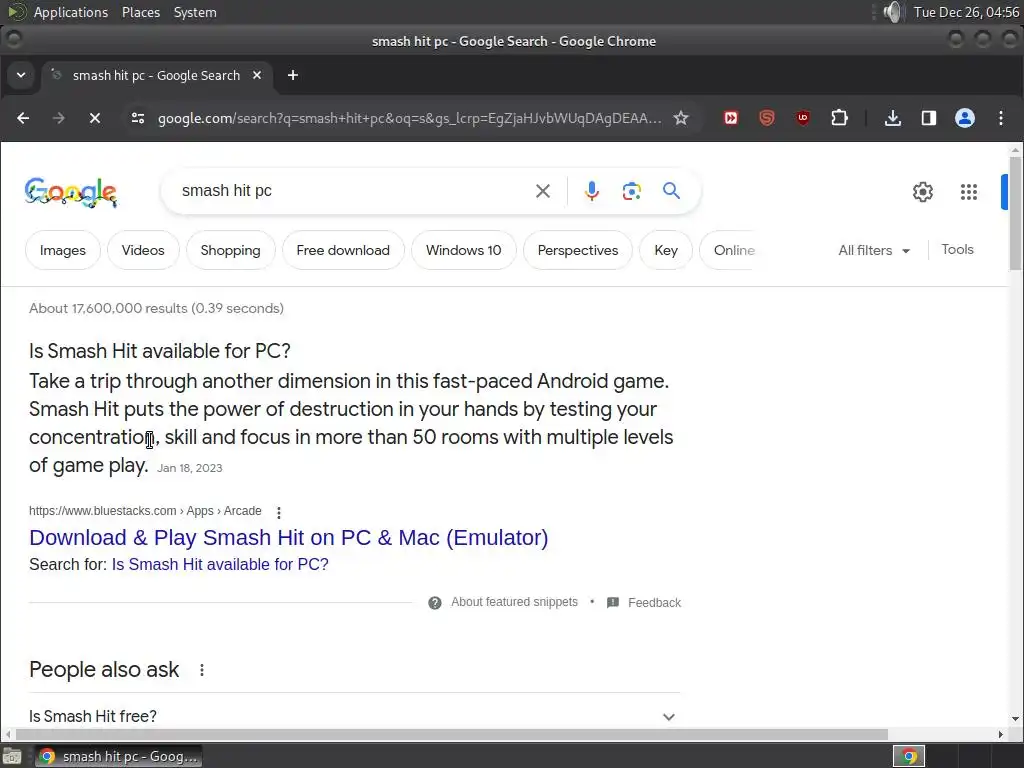1024x768 pixels.
Task: Search by image with Google Lens
Action: tap(632, 191)
